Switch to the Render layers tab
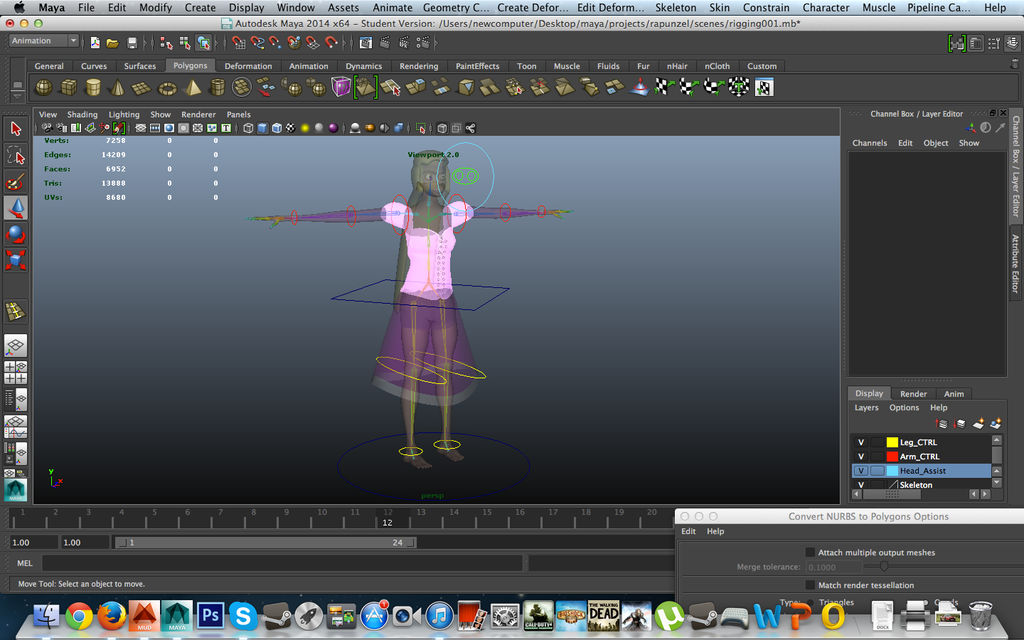 click(x=913, y=394)
